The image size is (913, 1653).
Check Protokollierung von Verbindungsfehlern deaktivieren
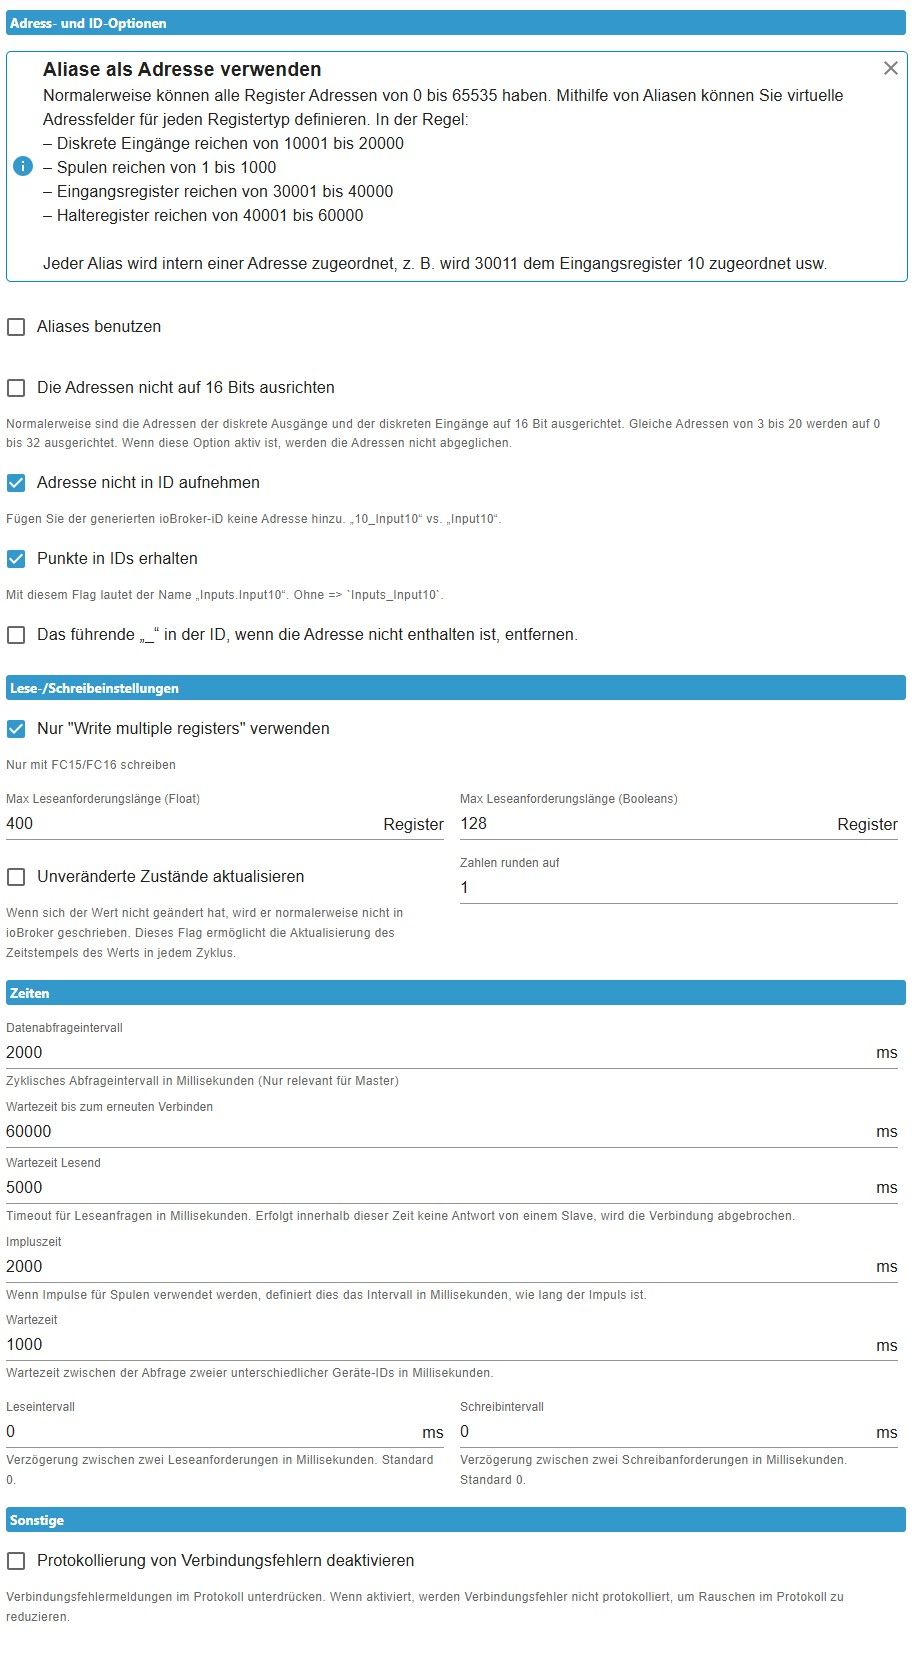pyautogui.click(x=16, y=1561)
